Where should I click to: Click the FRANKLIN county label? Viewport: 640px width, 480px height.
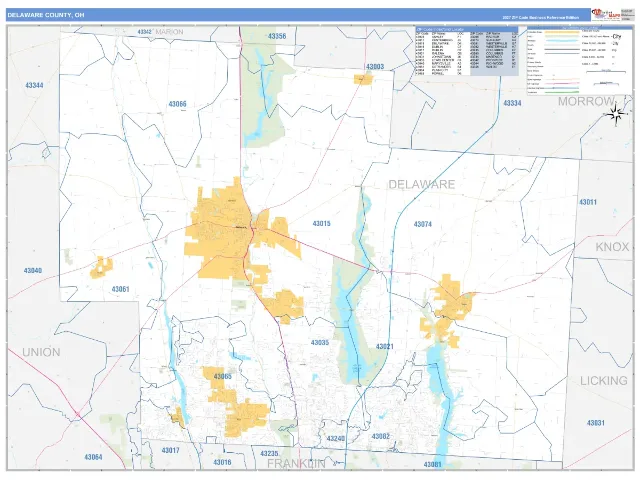[296, 464]
